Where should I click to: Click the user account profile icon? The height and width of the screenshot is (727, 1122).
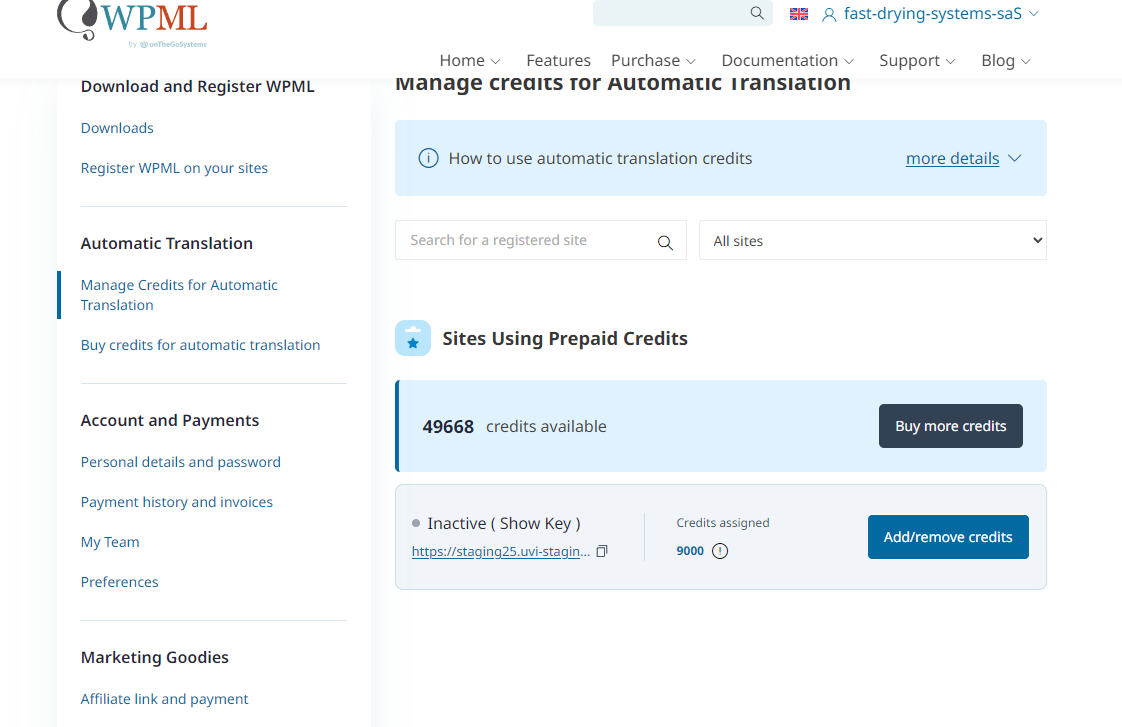pos(829,14)
